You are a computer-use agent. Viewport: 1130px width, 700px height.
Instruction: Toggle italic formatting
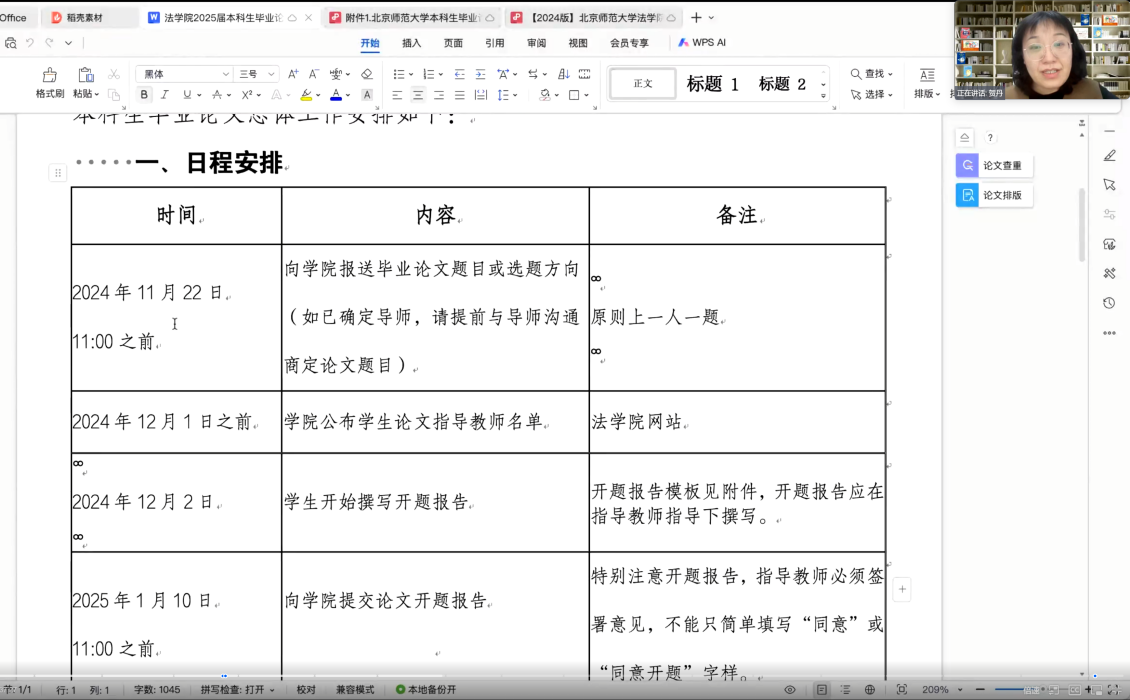[165, 95]
